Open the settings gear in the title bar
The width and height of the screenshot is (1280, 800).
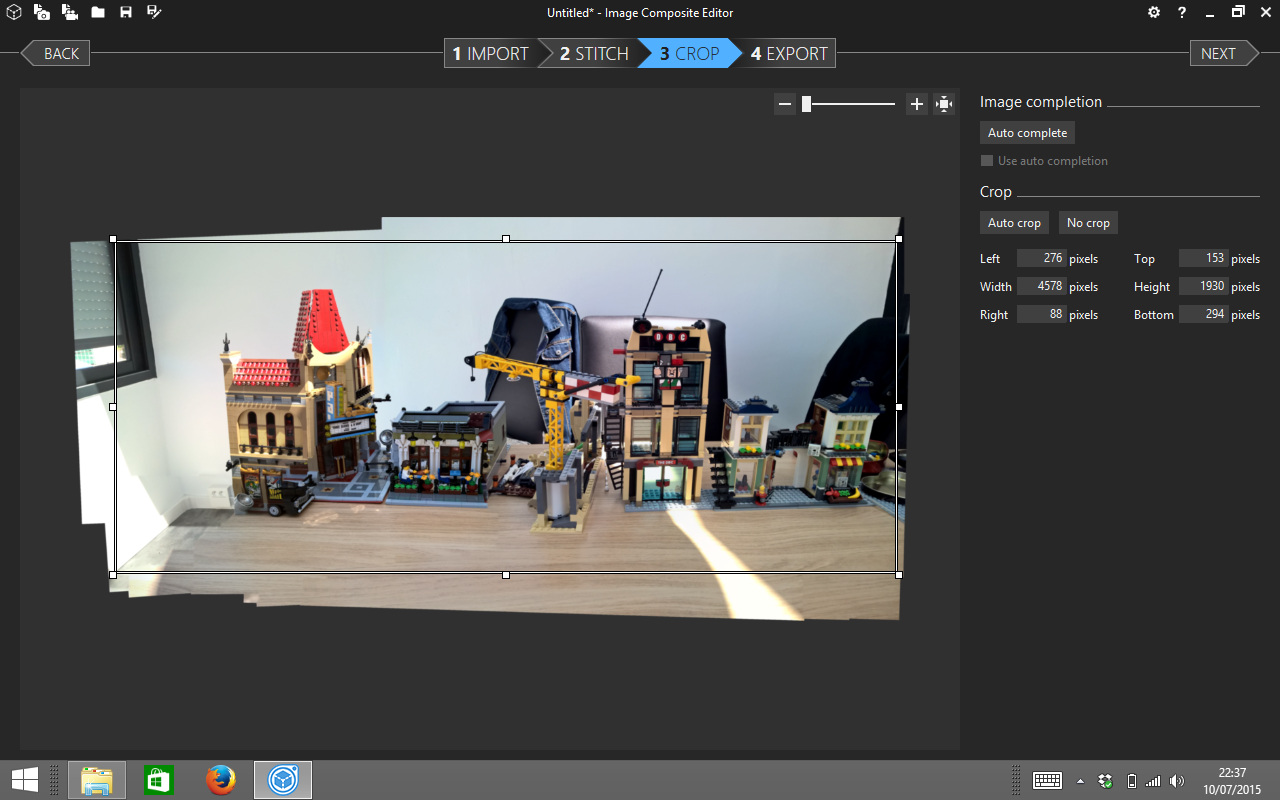1154,13
